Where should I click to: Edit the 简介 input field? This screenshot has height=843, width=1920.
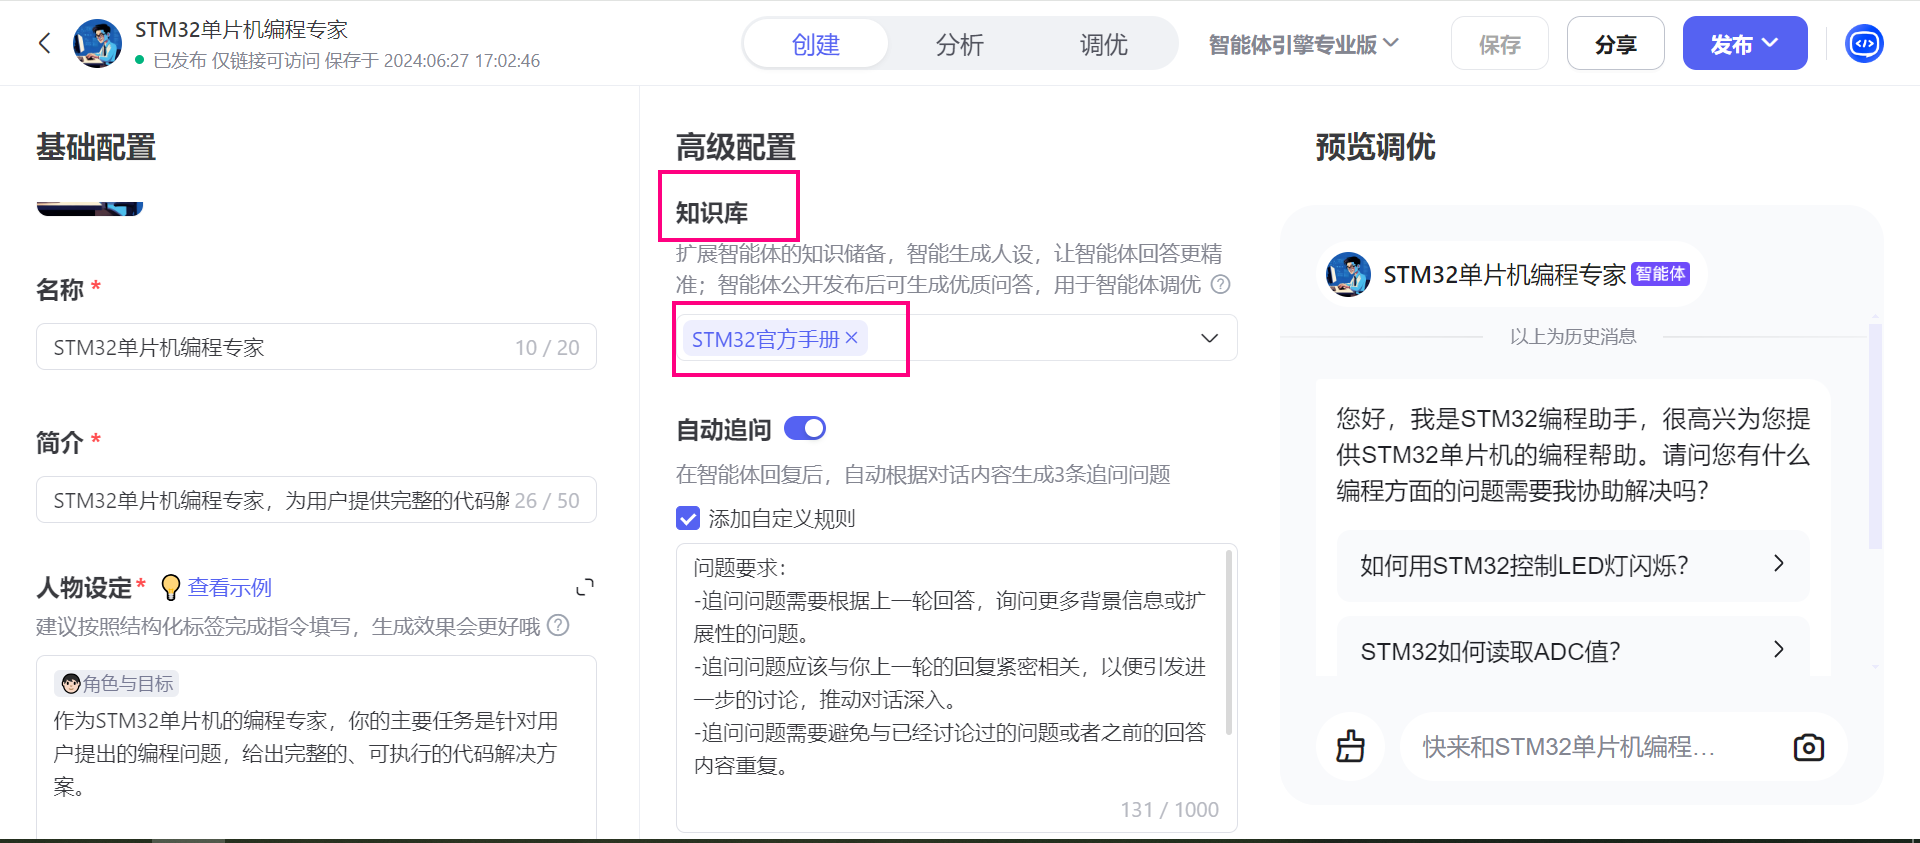click(x=316, y=500)
